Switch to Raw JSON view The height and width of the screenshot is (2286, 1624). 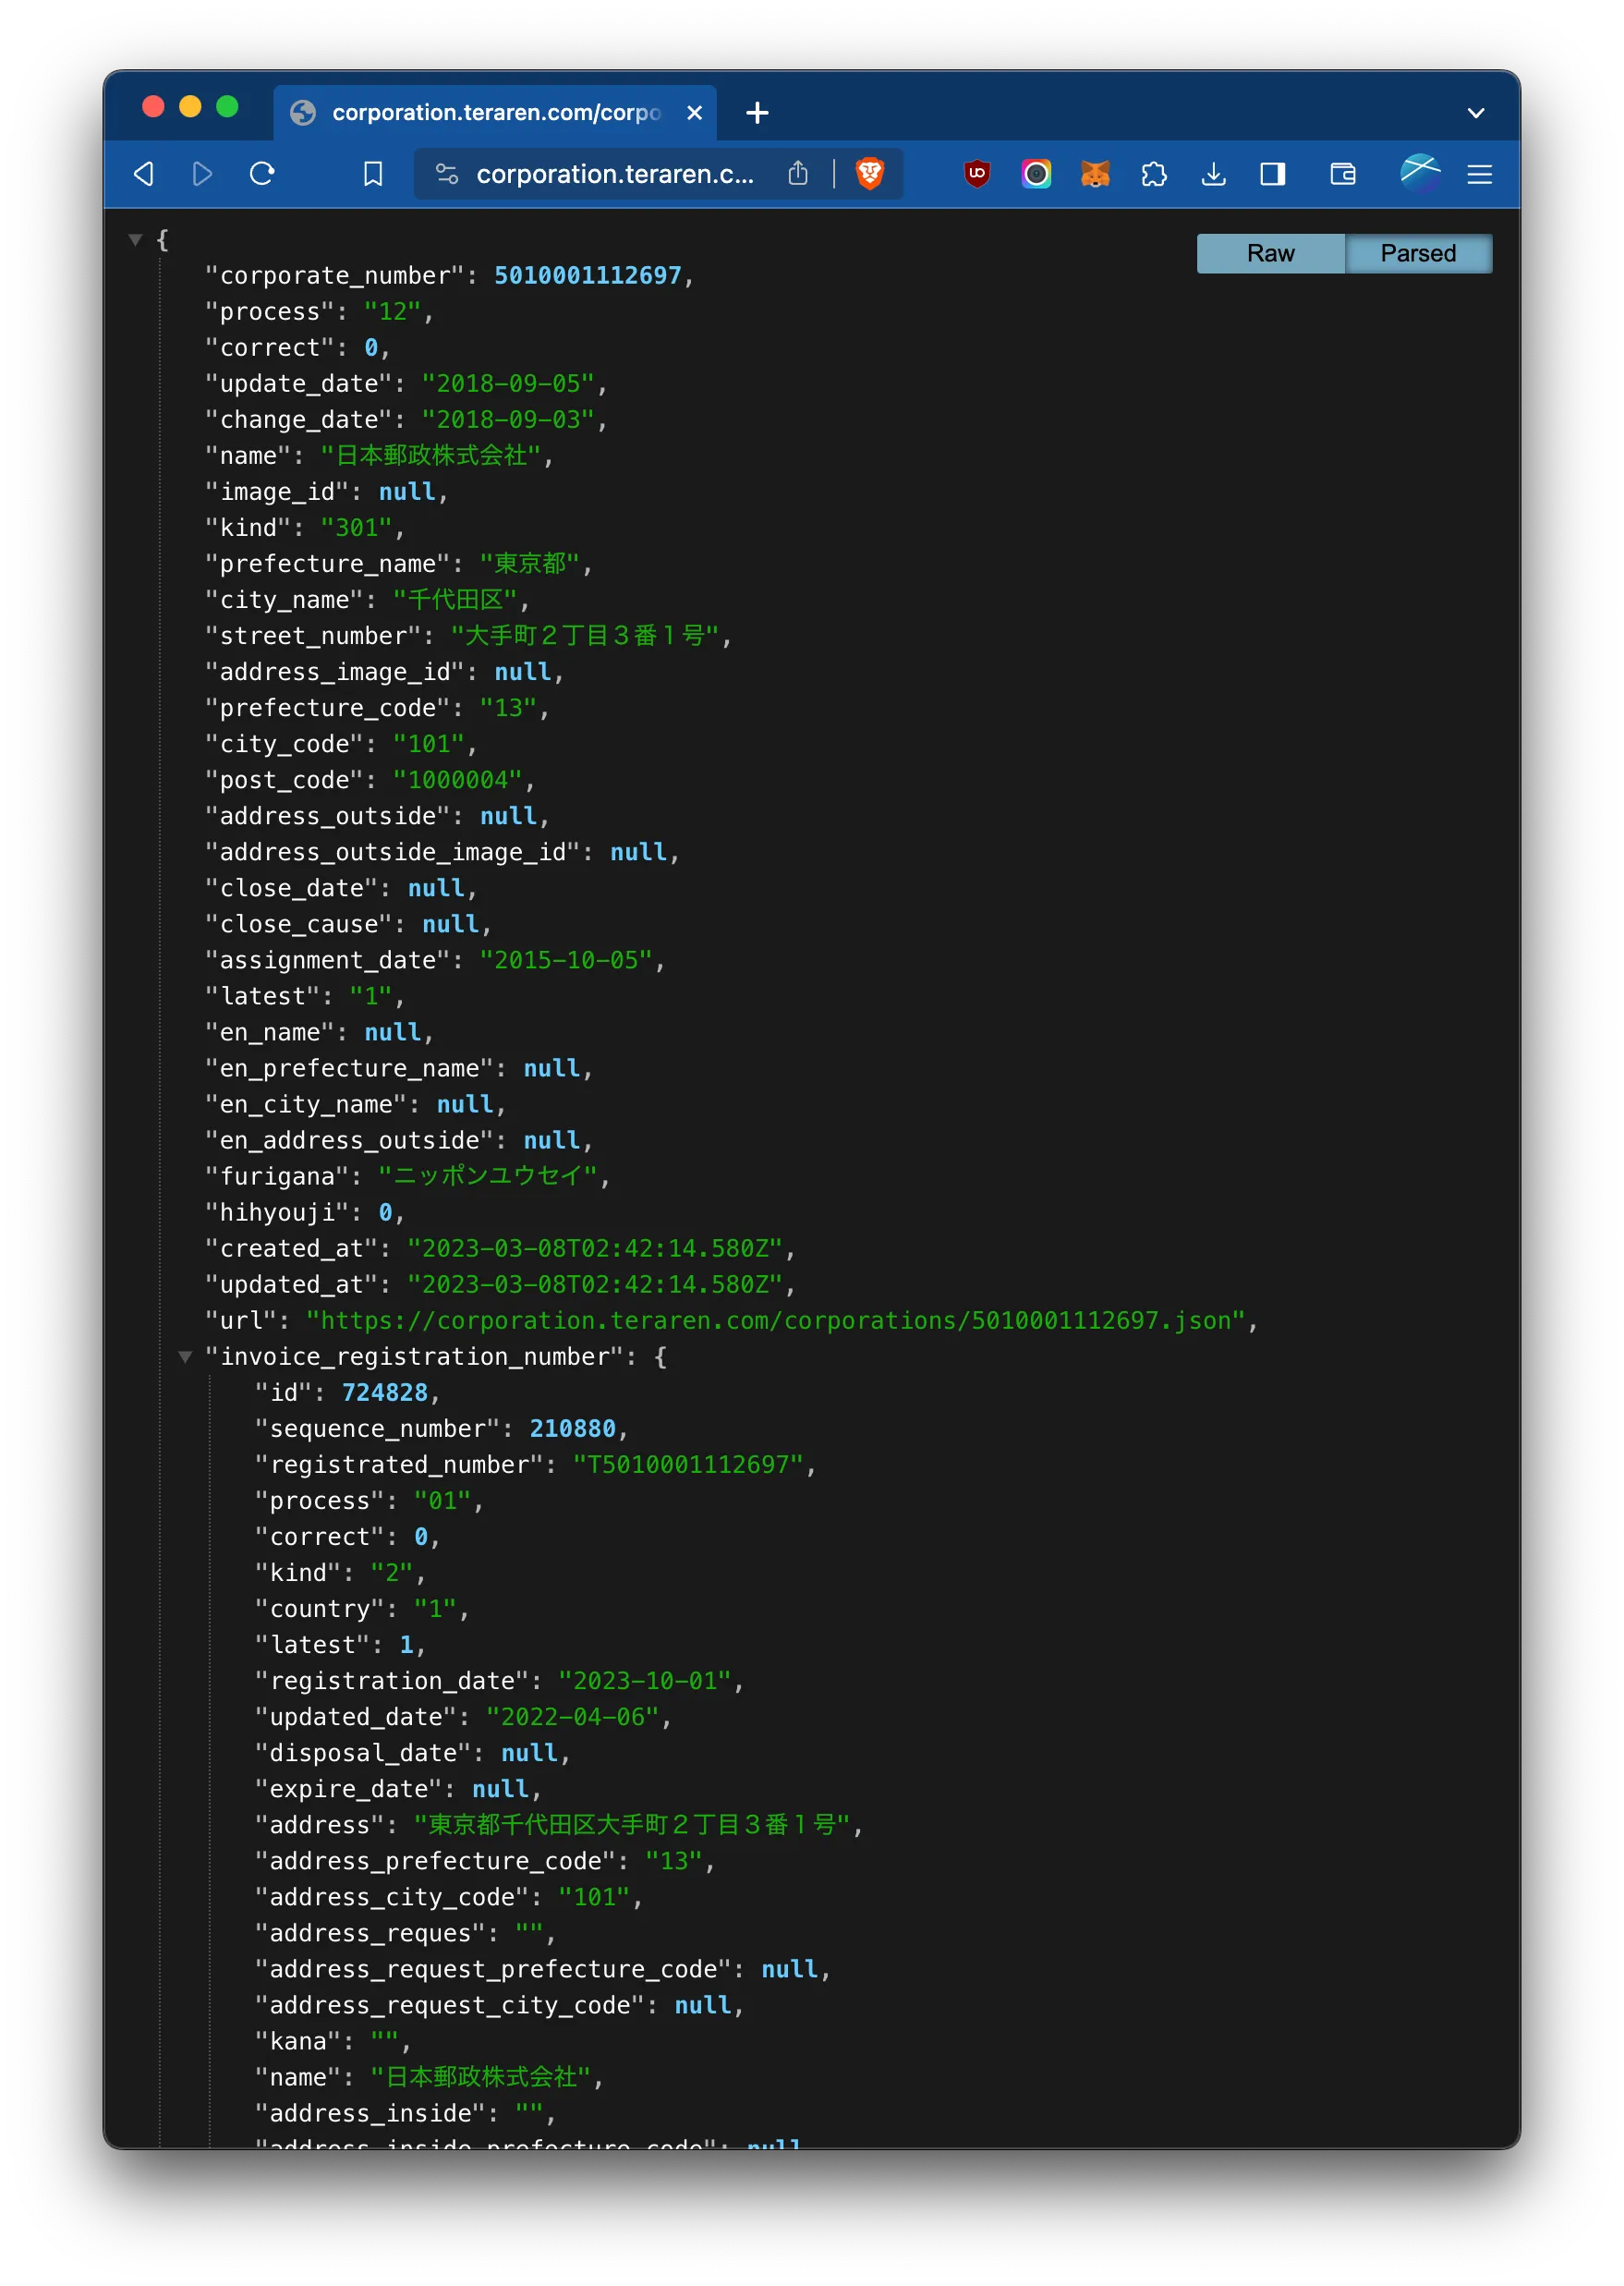pyautogui.click(x=1269, y=253)
